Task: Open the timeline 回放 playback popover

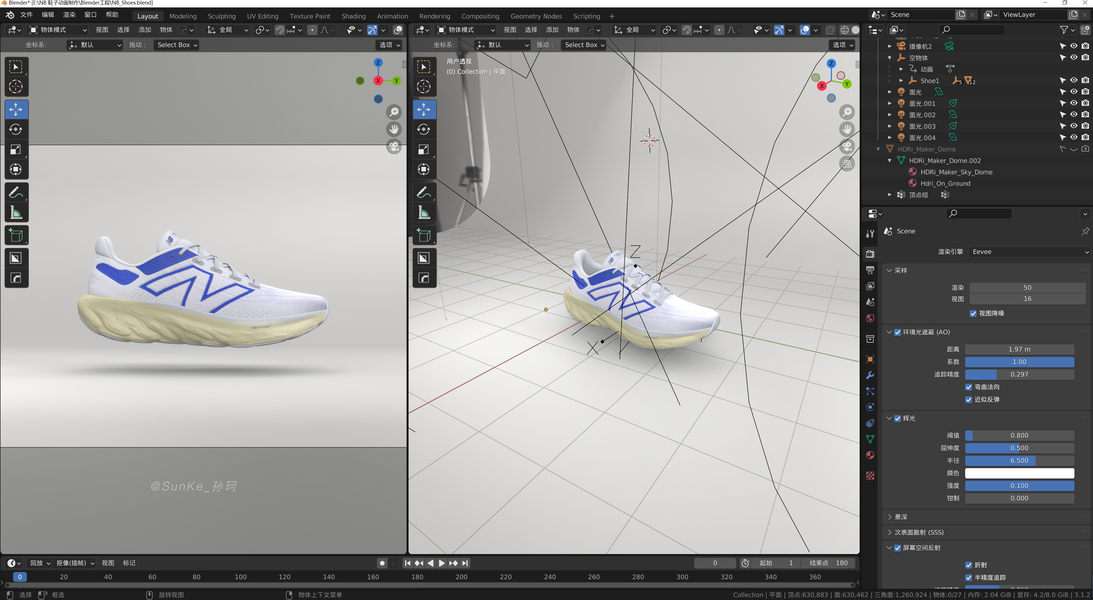Action: (39, 563)
